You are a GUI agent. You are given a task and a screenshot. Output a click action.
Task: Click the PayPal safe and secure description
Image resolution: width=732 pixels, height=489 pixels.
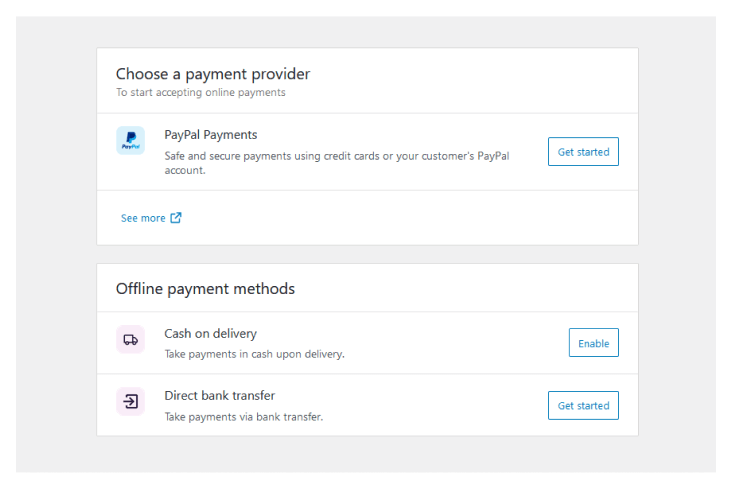[337, 163]
